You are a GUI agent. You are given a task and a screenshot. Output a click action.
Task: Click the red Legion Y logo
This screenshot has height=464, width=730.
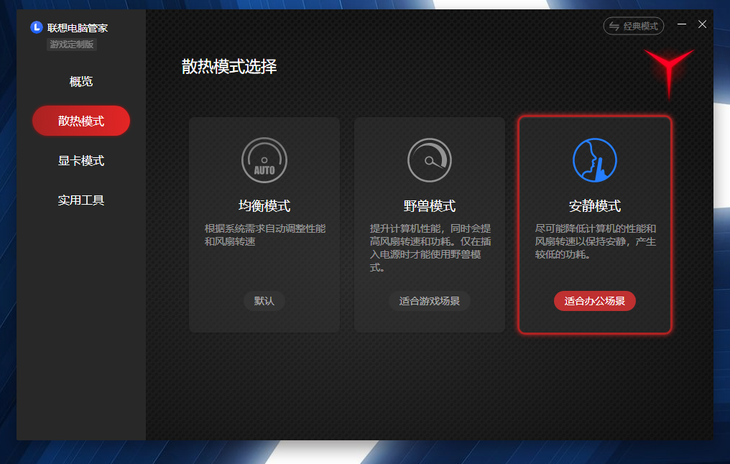pos(669,72)
